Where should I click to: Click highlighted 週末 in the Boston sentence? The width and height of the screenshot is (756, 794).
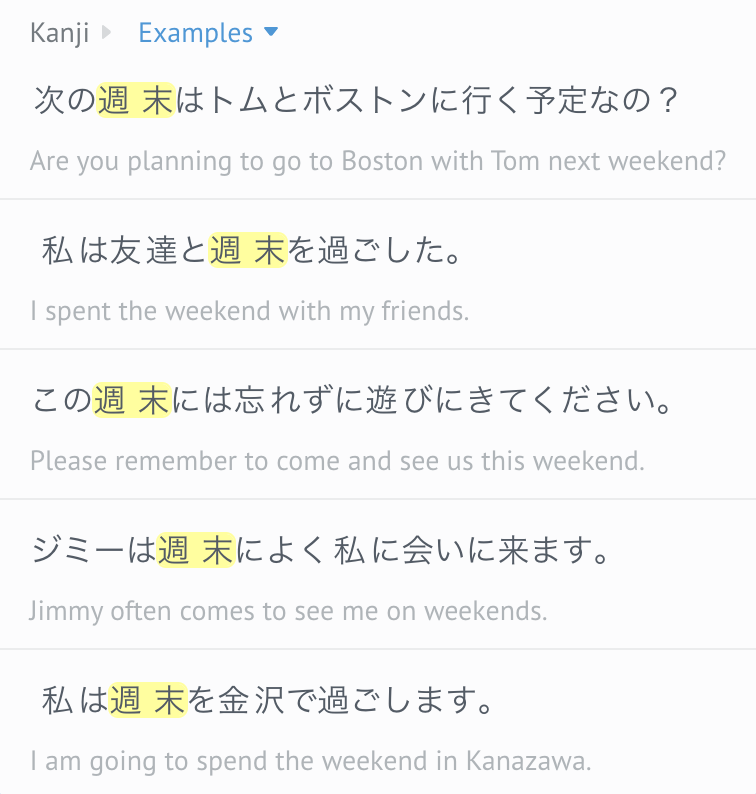tap(136, 101)
